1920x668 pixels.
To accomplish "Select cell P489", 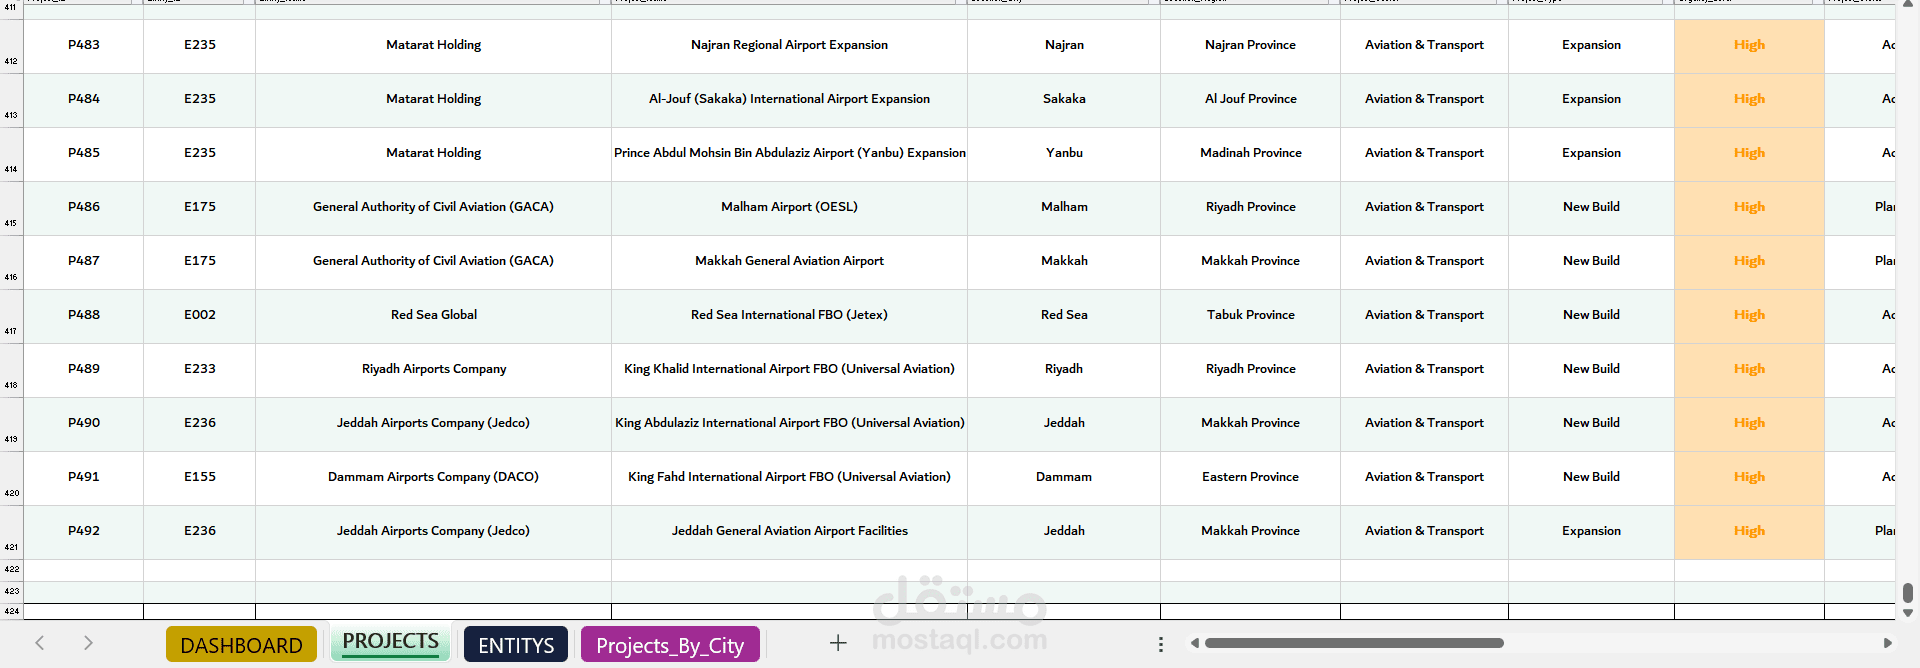I will [x=84, y=370].
